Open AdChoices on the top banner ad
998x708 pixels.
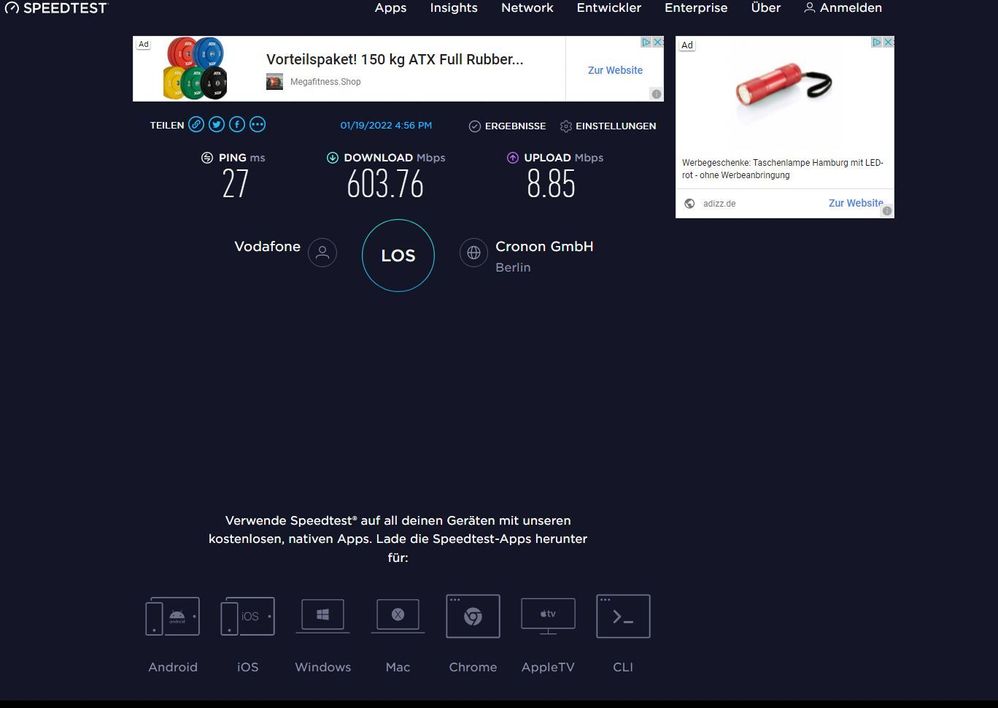click(646, 42)
